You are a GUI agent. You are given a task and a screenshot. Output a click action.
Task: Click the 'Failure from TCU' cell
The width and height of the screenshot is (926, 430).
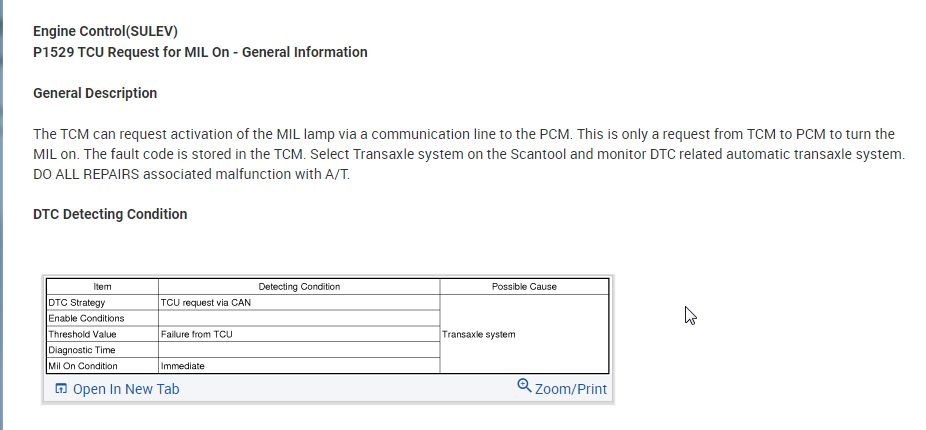(197, 334)
